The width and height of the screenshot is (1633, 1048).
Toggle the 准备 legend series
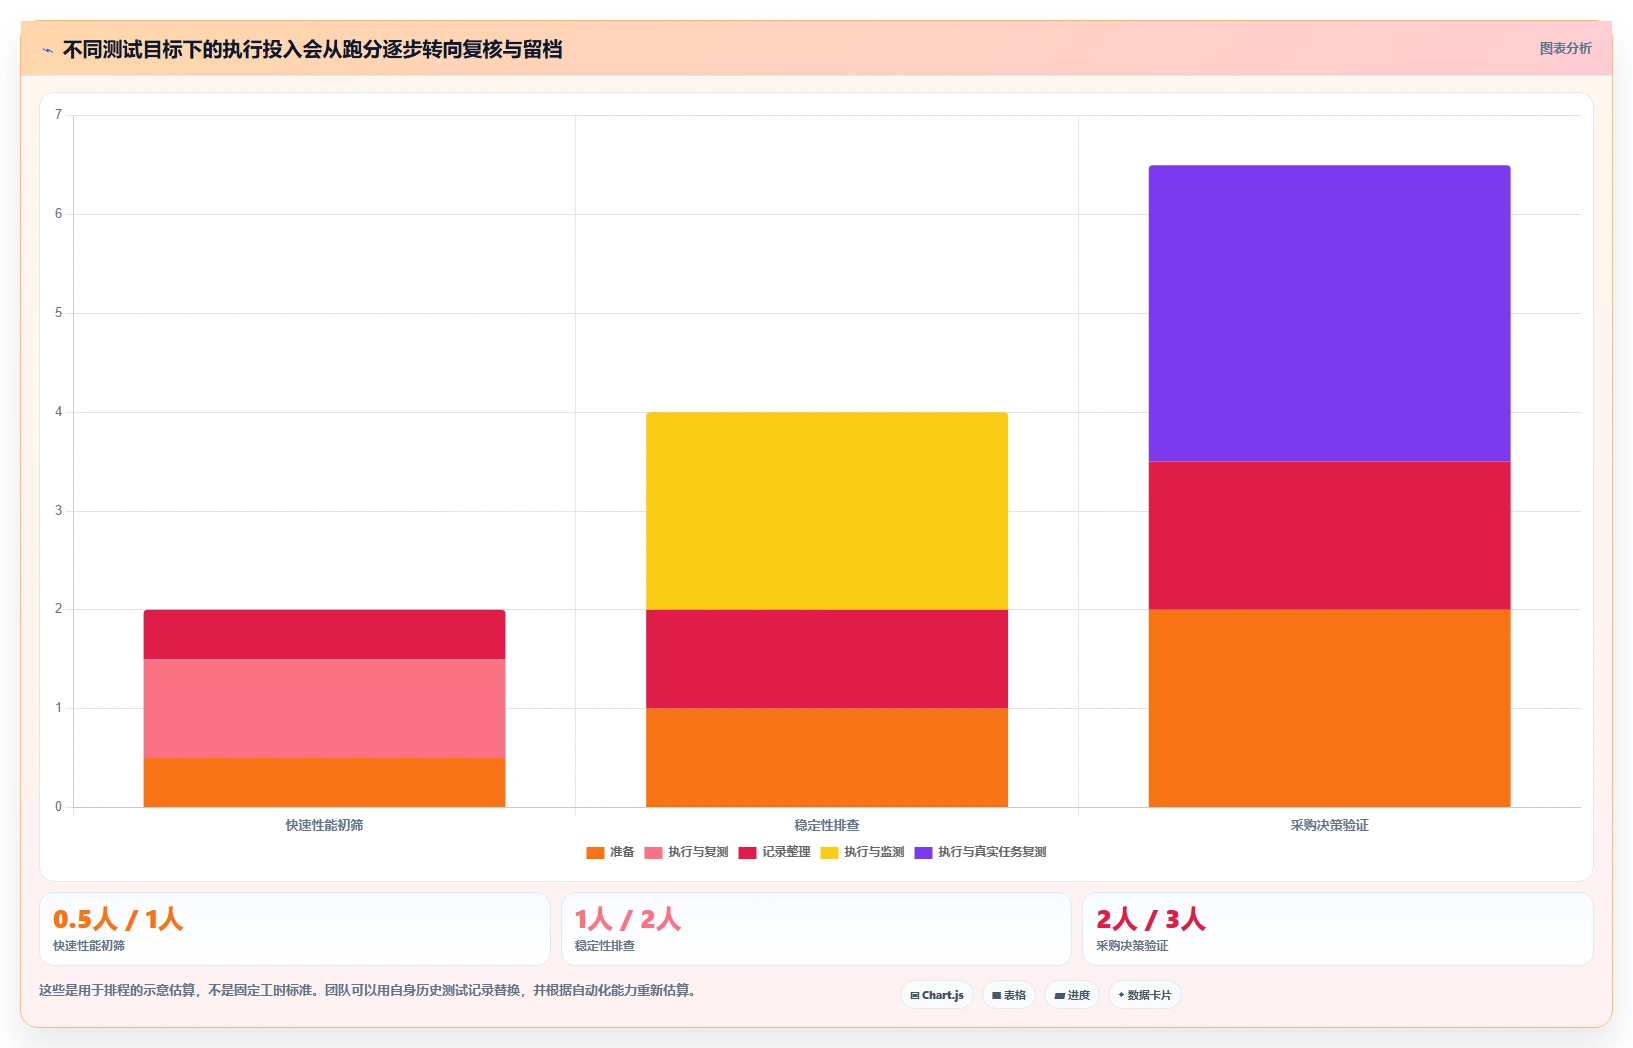pyautogui.click(x=610, y=852)
